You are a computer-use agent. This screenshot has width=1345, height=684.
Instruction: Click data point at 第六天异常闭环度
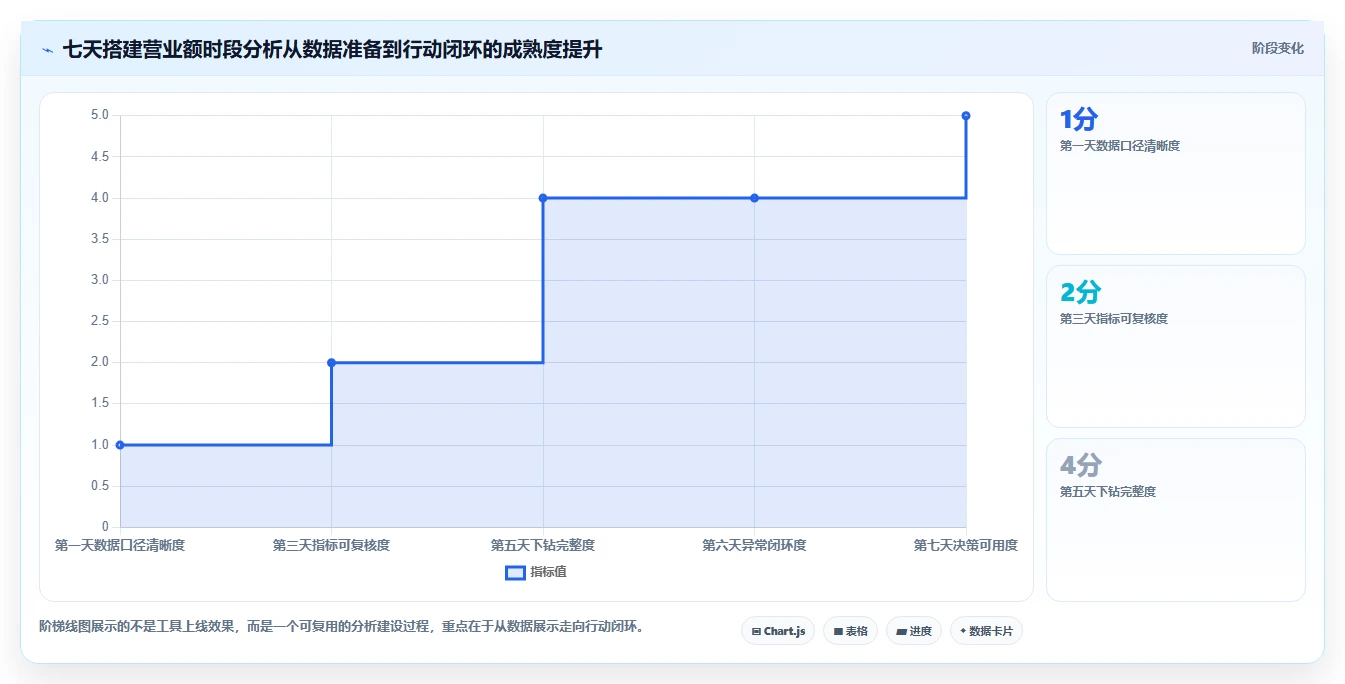[754, 198]
